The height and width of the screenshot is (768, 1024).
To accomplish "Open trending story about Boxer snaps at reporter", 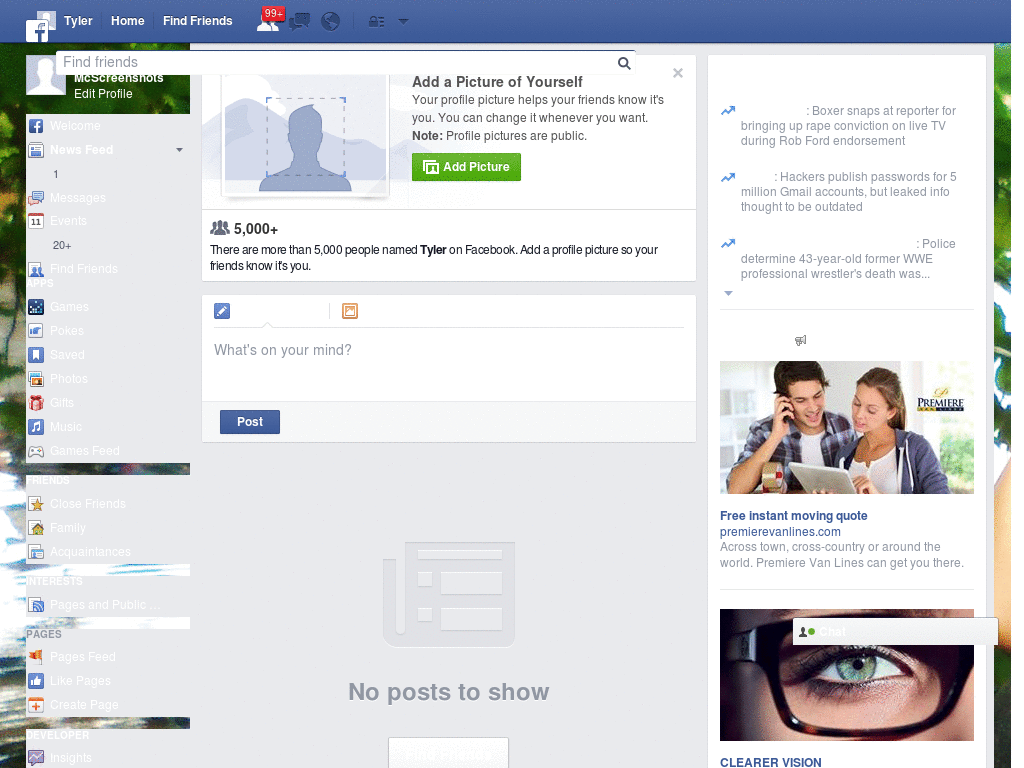I will [x=847, y=126].
